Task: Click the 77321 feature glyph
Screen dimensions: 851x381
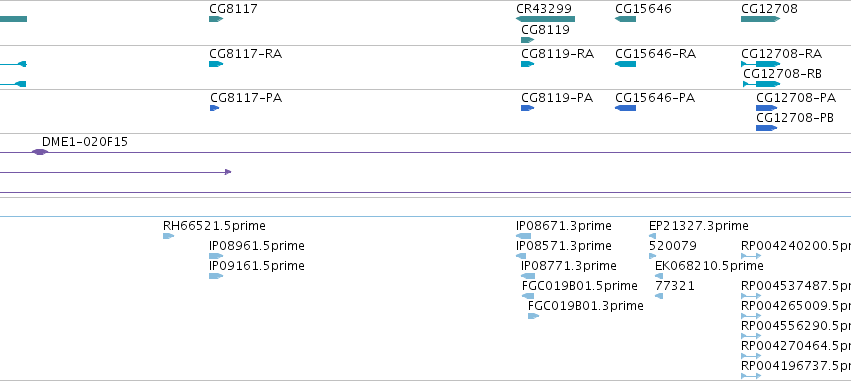Action: (659, 296)
